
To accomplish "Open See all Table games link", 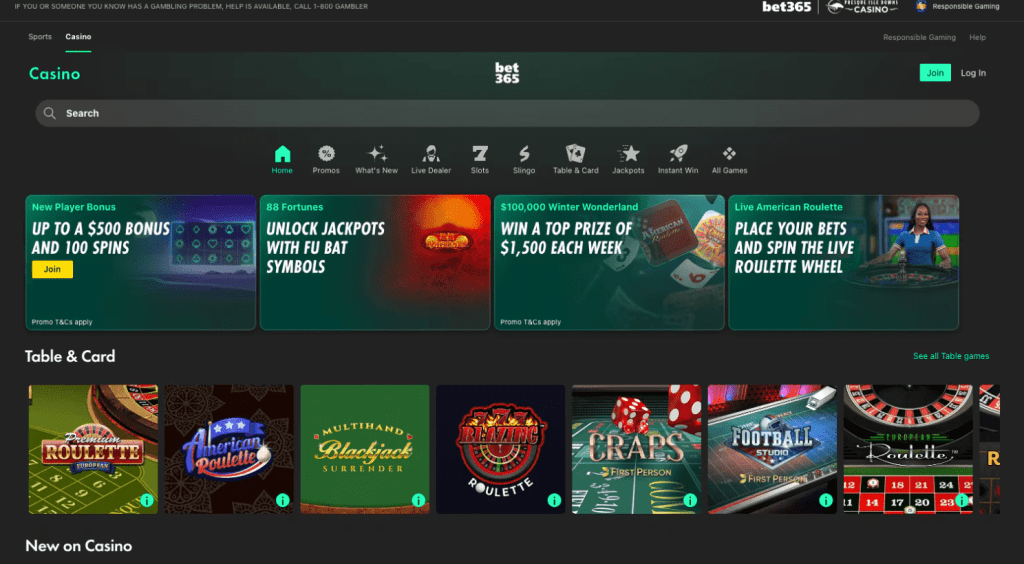I will point(951,356).
